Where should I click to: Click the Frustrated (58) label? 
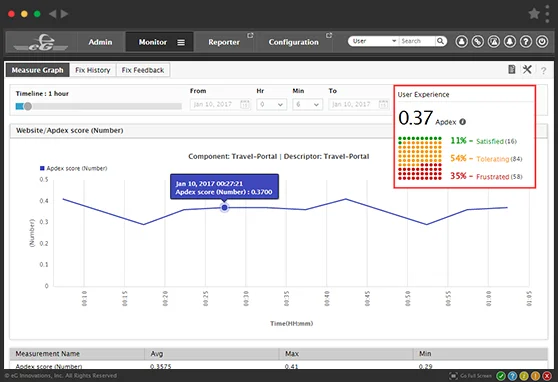pos(499,177)
